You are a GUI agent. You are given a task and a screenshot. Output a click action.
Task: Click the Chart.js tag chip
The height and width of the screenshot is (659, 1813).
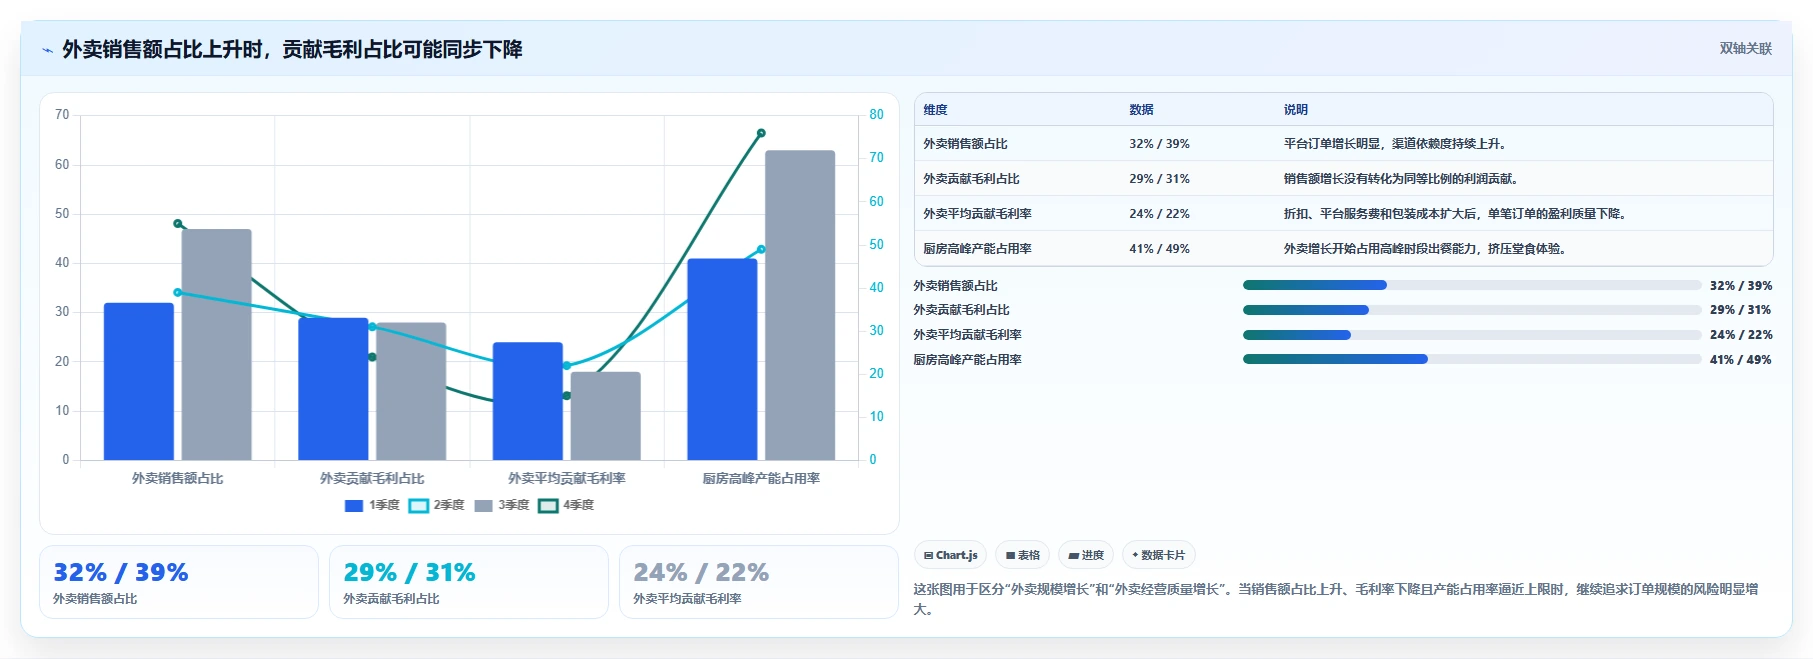tap(951, 555)
